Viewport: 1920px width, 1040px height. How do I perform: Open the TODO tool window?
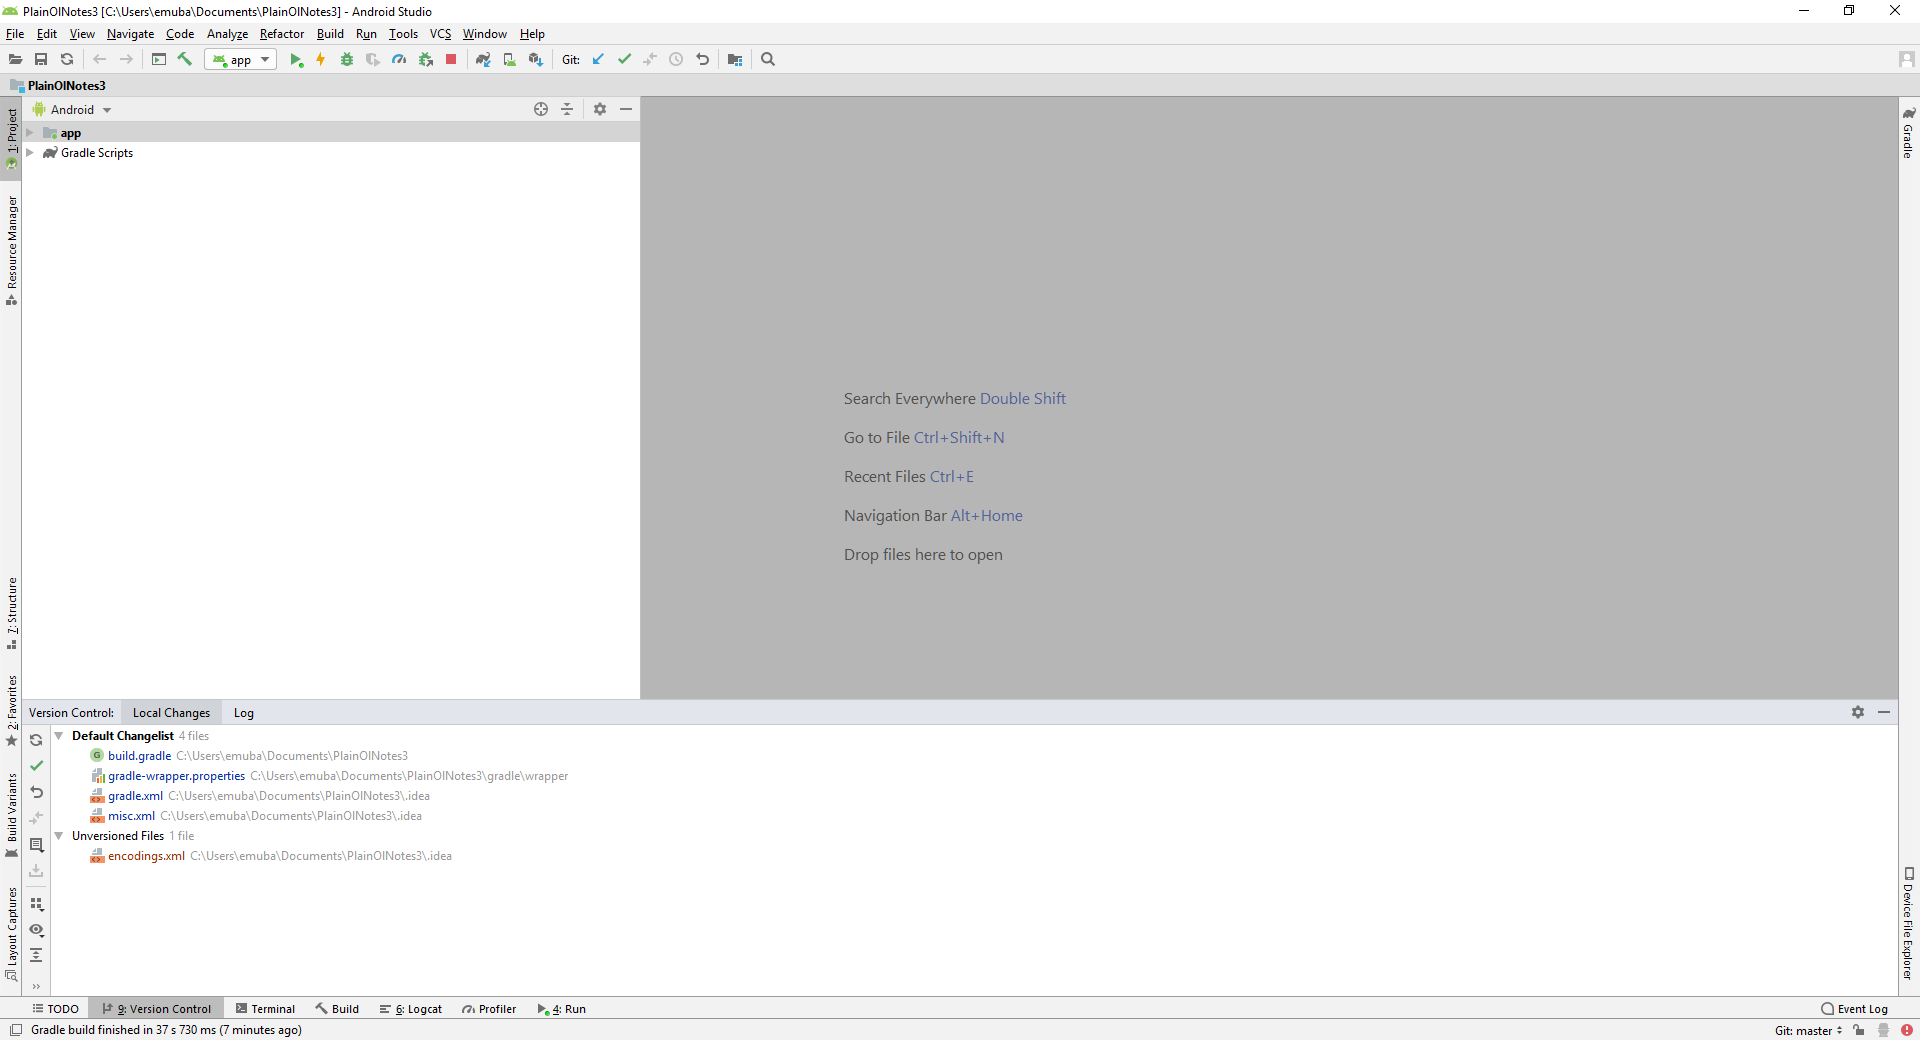coord(55,1009)
